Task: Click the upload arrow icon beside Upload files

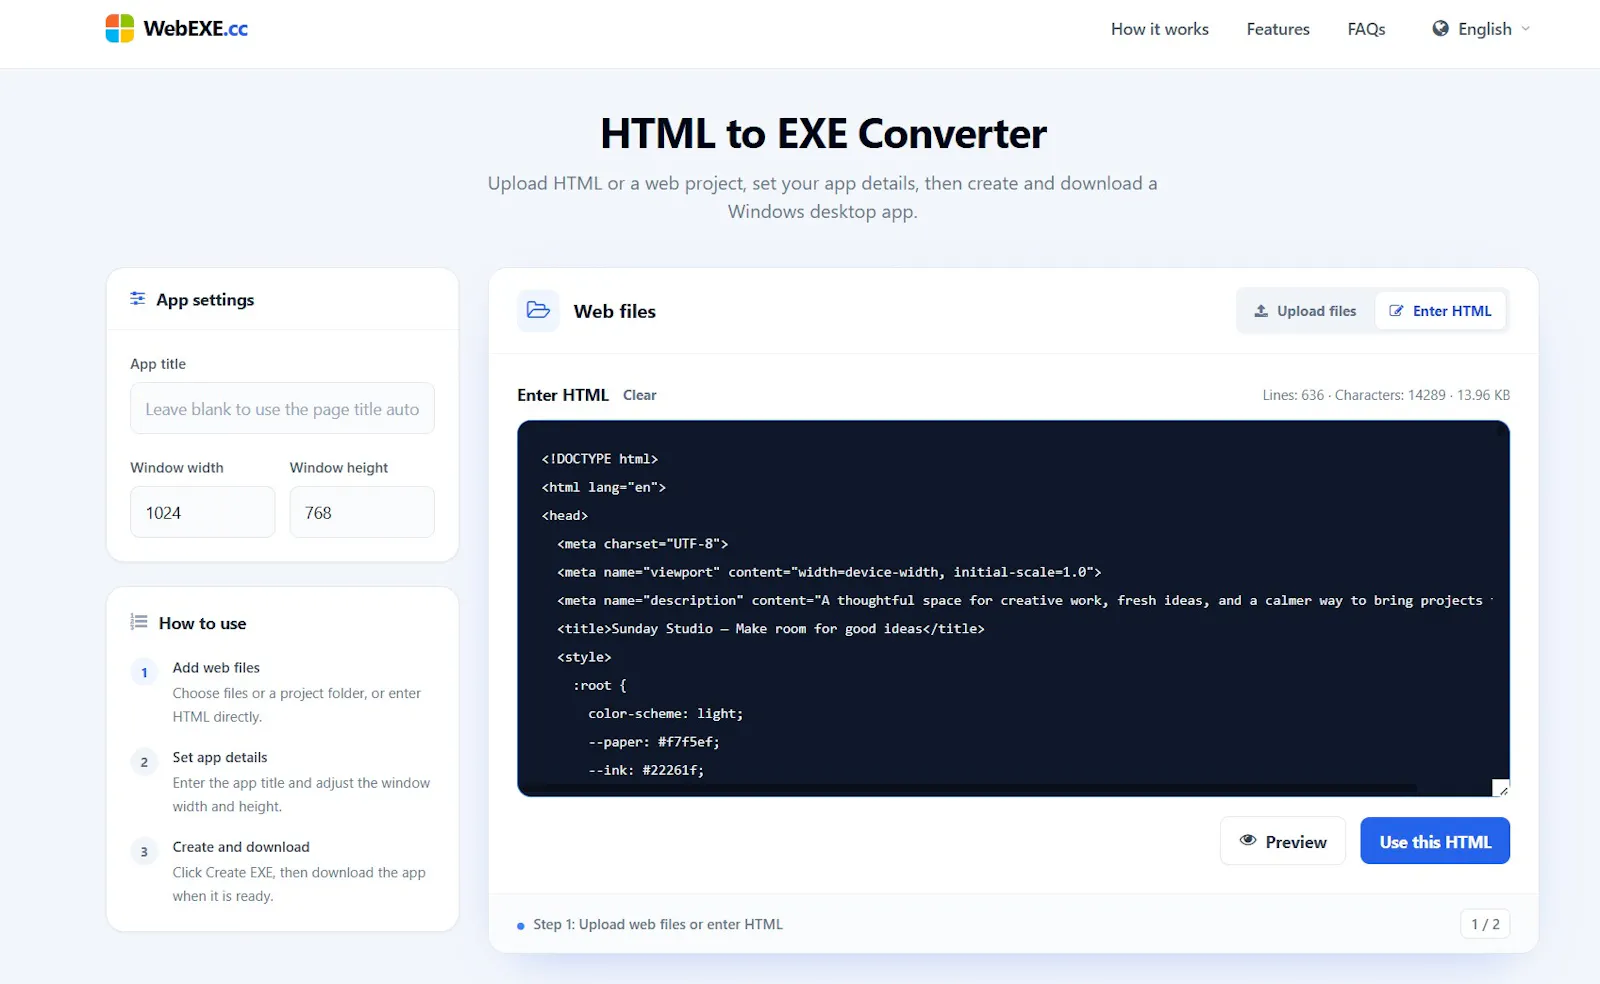Action: click(1261, 311)
